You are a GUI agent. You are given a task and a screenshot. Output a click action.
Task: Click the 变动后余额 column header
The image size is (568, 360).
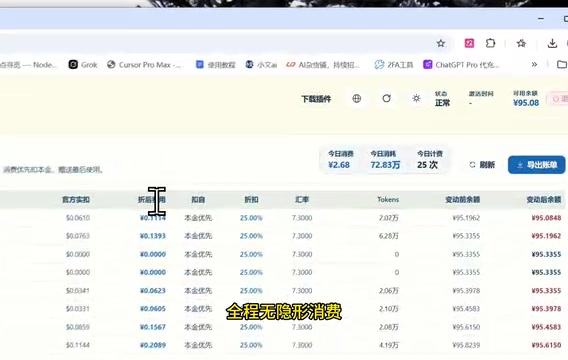544,200
